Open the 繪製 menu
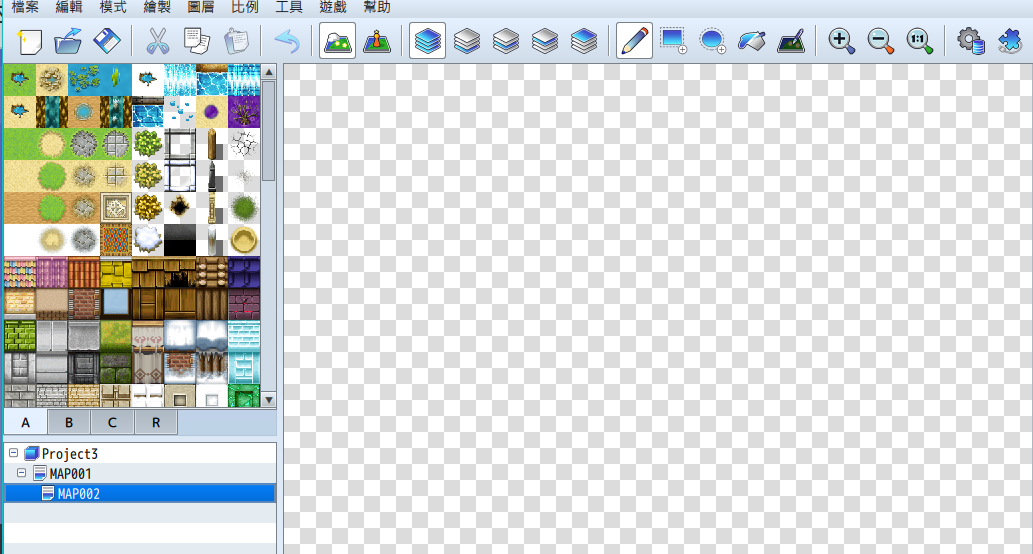 coord(157,7)
